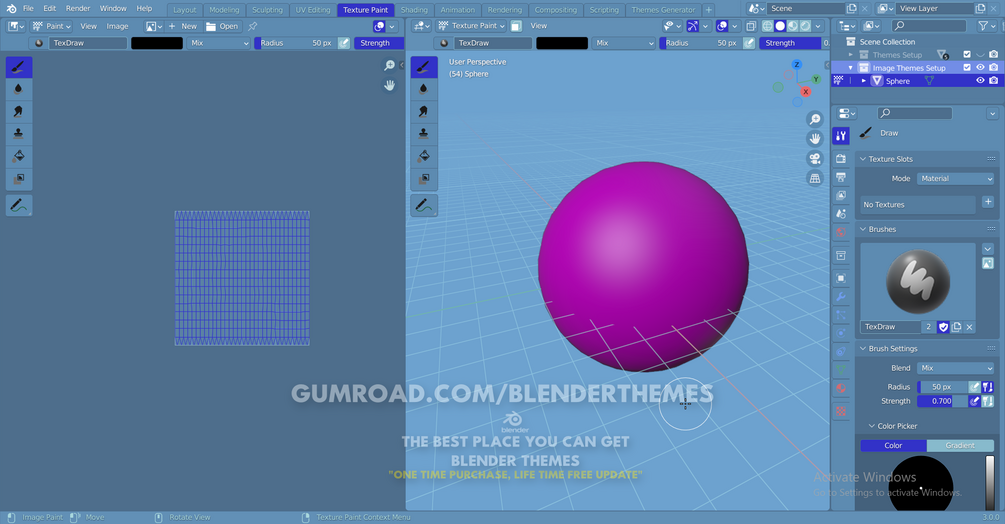Open Active Tool properties tab
Image resolution: width=1005 pixels, height=524 pixels.
tap(841, 136)
